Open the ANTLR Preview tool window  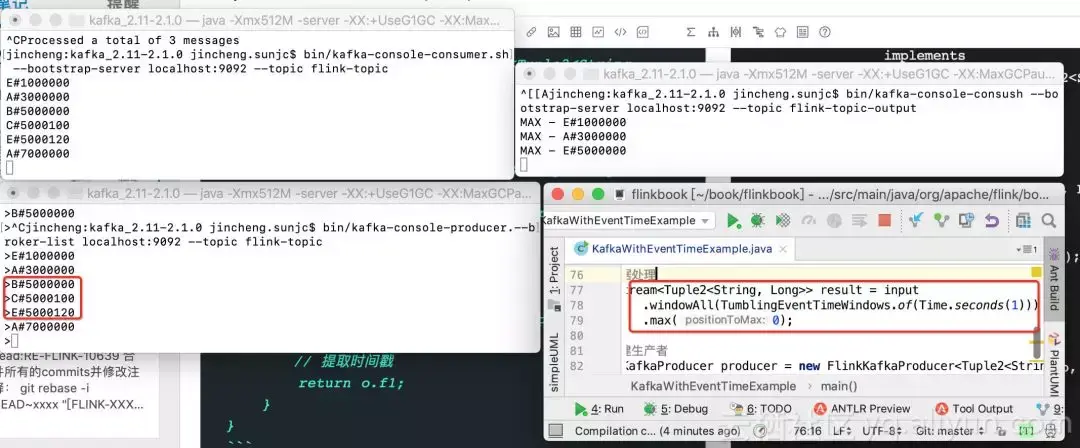[862, 409]
